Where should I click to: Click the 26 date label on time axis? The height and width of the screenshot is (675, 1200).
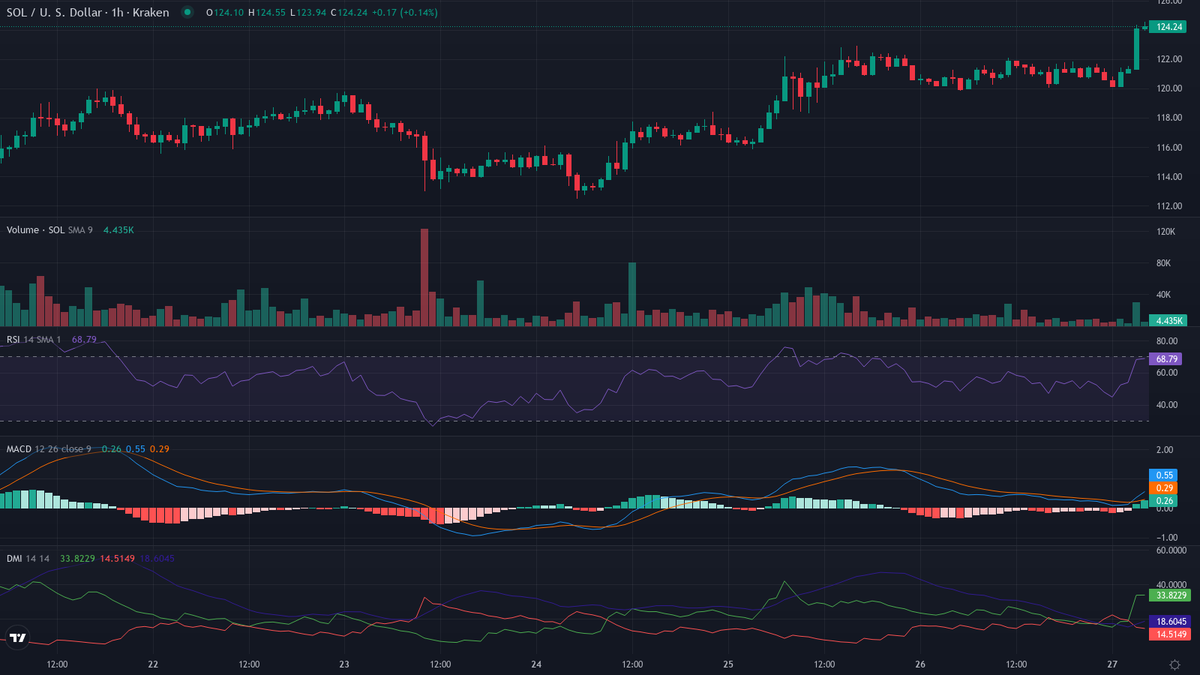[x=920, y=663]
